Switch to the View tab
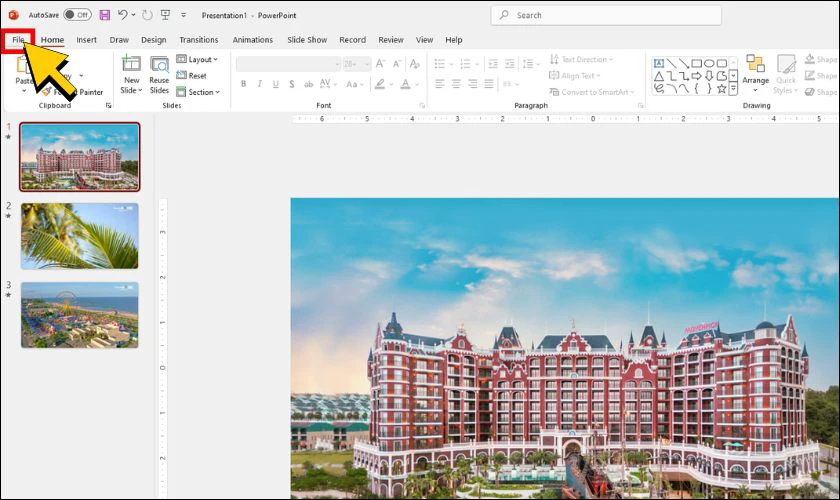Viewport: 840px width, 500px height. [x=424, y=40]
